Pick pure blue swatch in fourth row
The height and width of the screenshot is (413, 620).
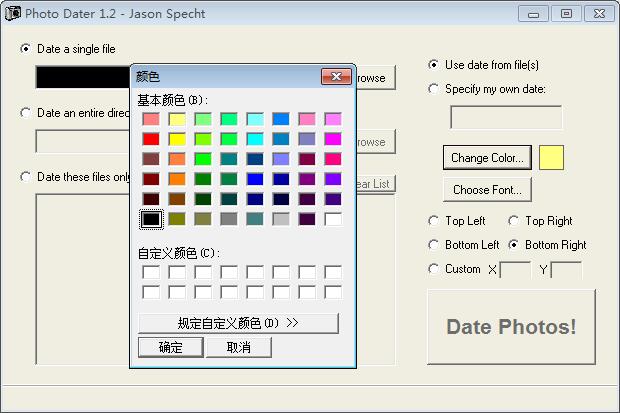pos(255,179)
